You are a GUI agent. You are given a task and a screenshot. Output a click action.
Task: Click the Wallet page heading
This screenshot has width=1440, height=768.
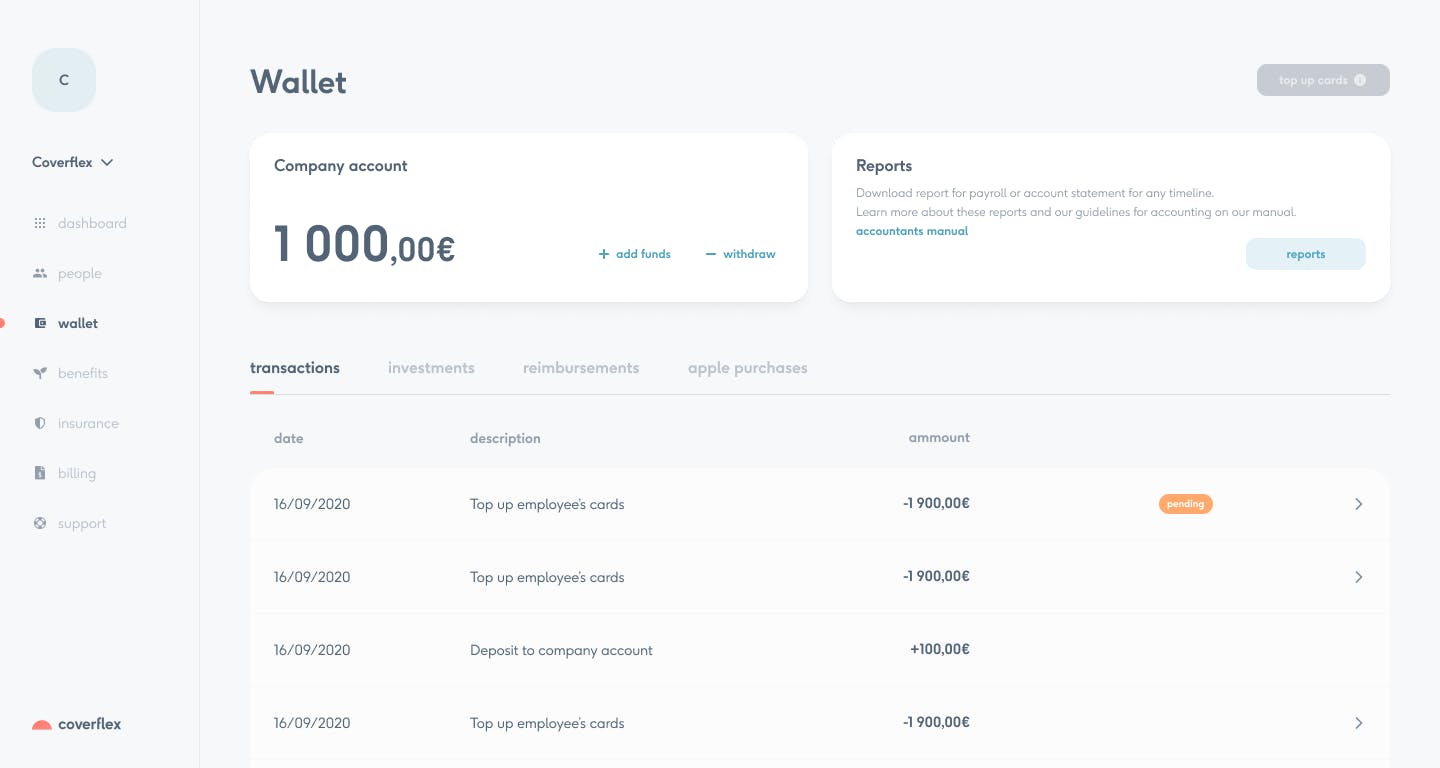coord(298,81)
